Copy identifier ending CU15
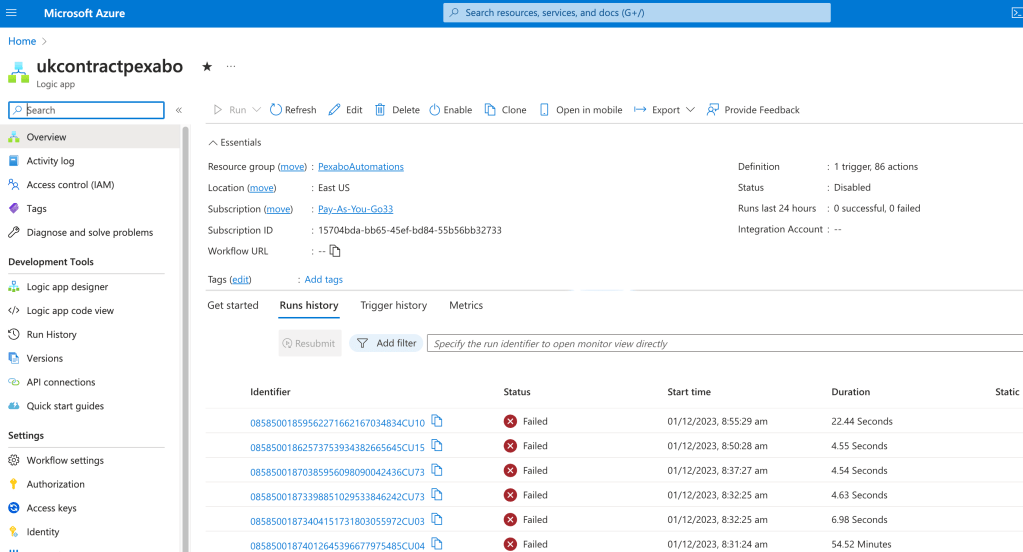This screenshot has width=1023, height=552. click(437, 446)
